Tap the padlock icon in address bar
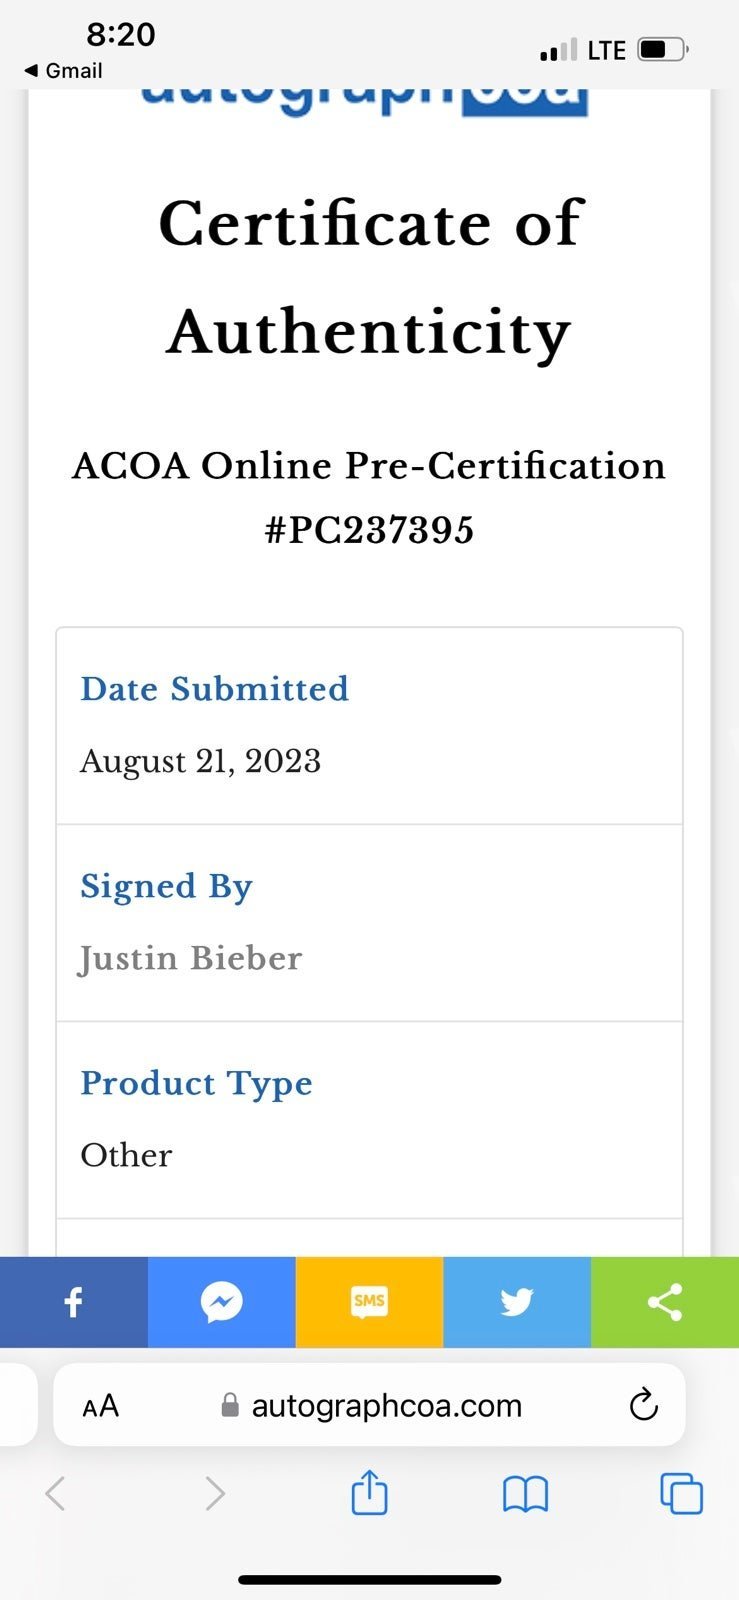 click(x=230, y=1405)
